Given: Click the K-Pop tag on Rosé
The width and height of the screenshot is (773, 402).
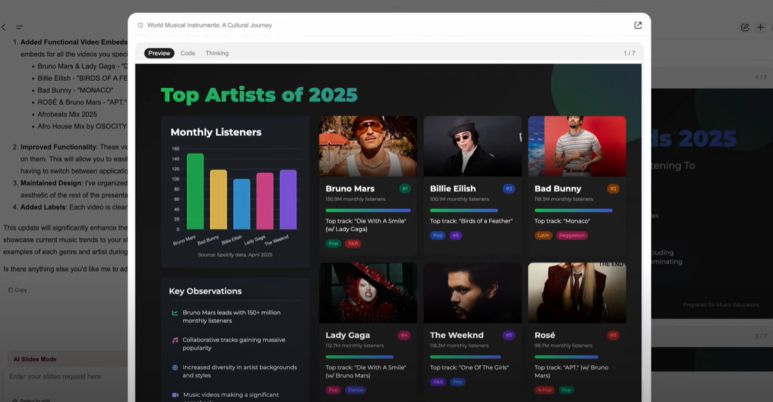Looking at the screenshot, I should point(545,390).
